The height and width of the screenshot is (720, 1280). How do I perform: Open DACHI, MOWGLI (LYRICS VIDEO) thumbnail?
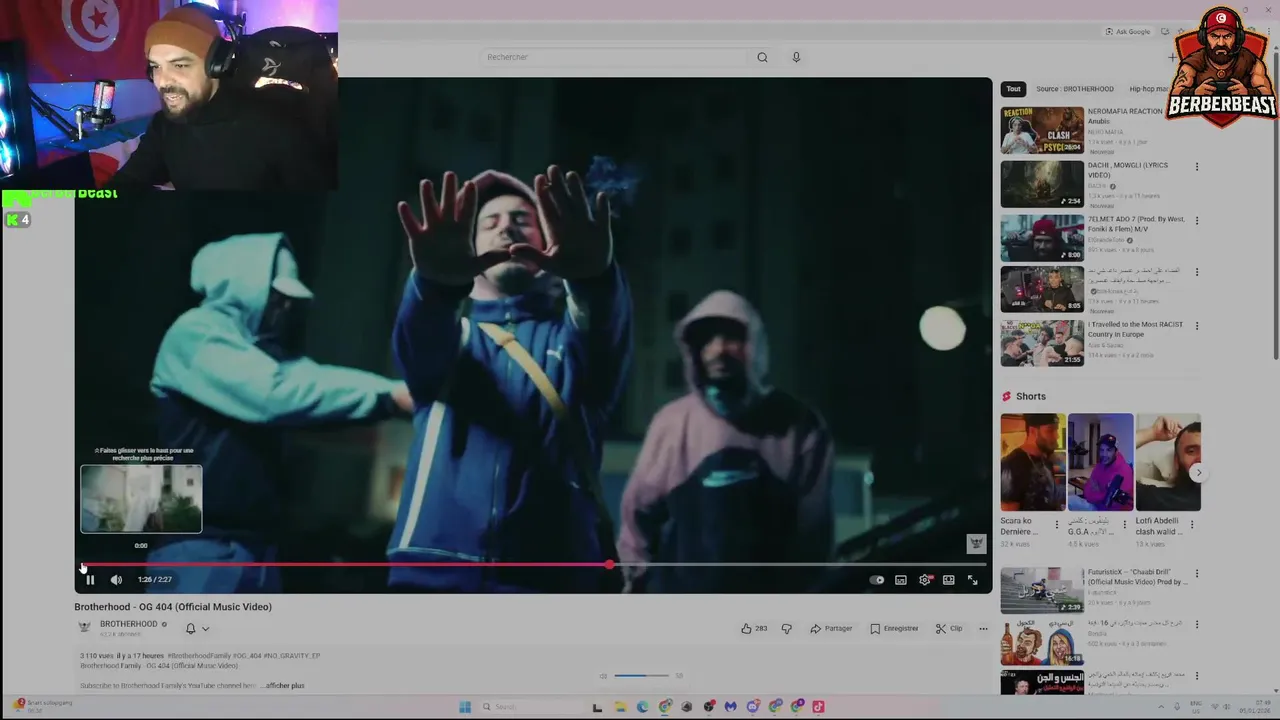point(1042,184)
